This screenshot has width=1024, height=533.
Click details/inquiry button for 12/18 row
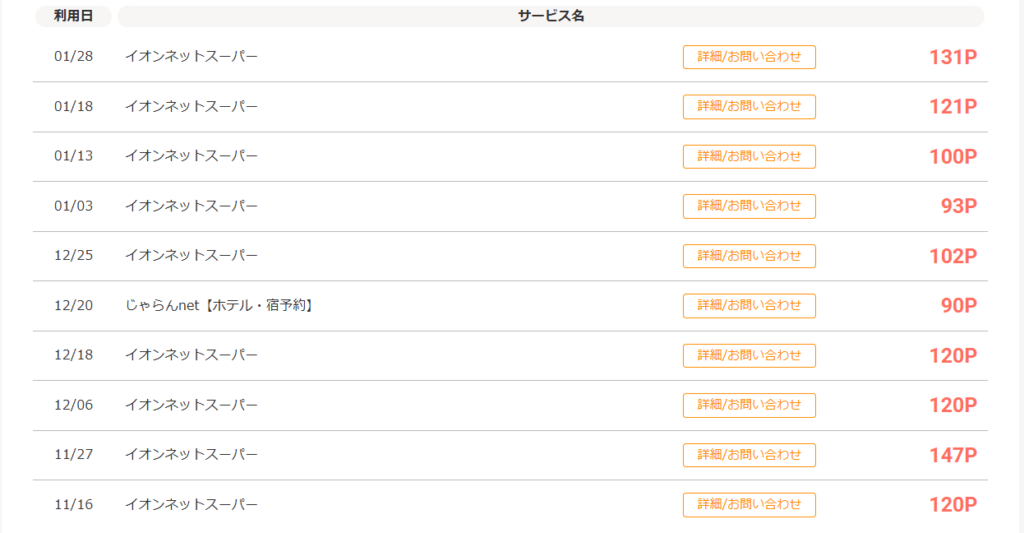[x=749, y=356]
